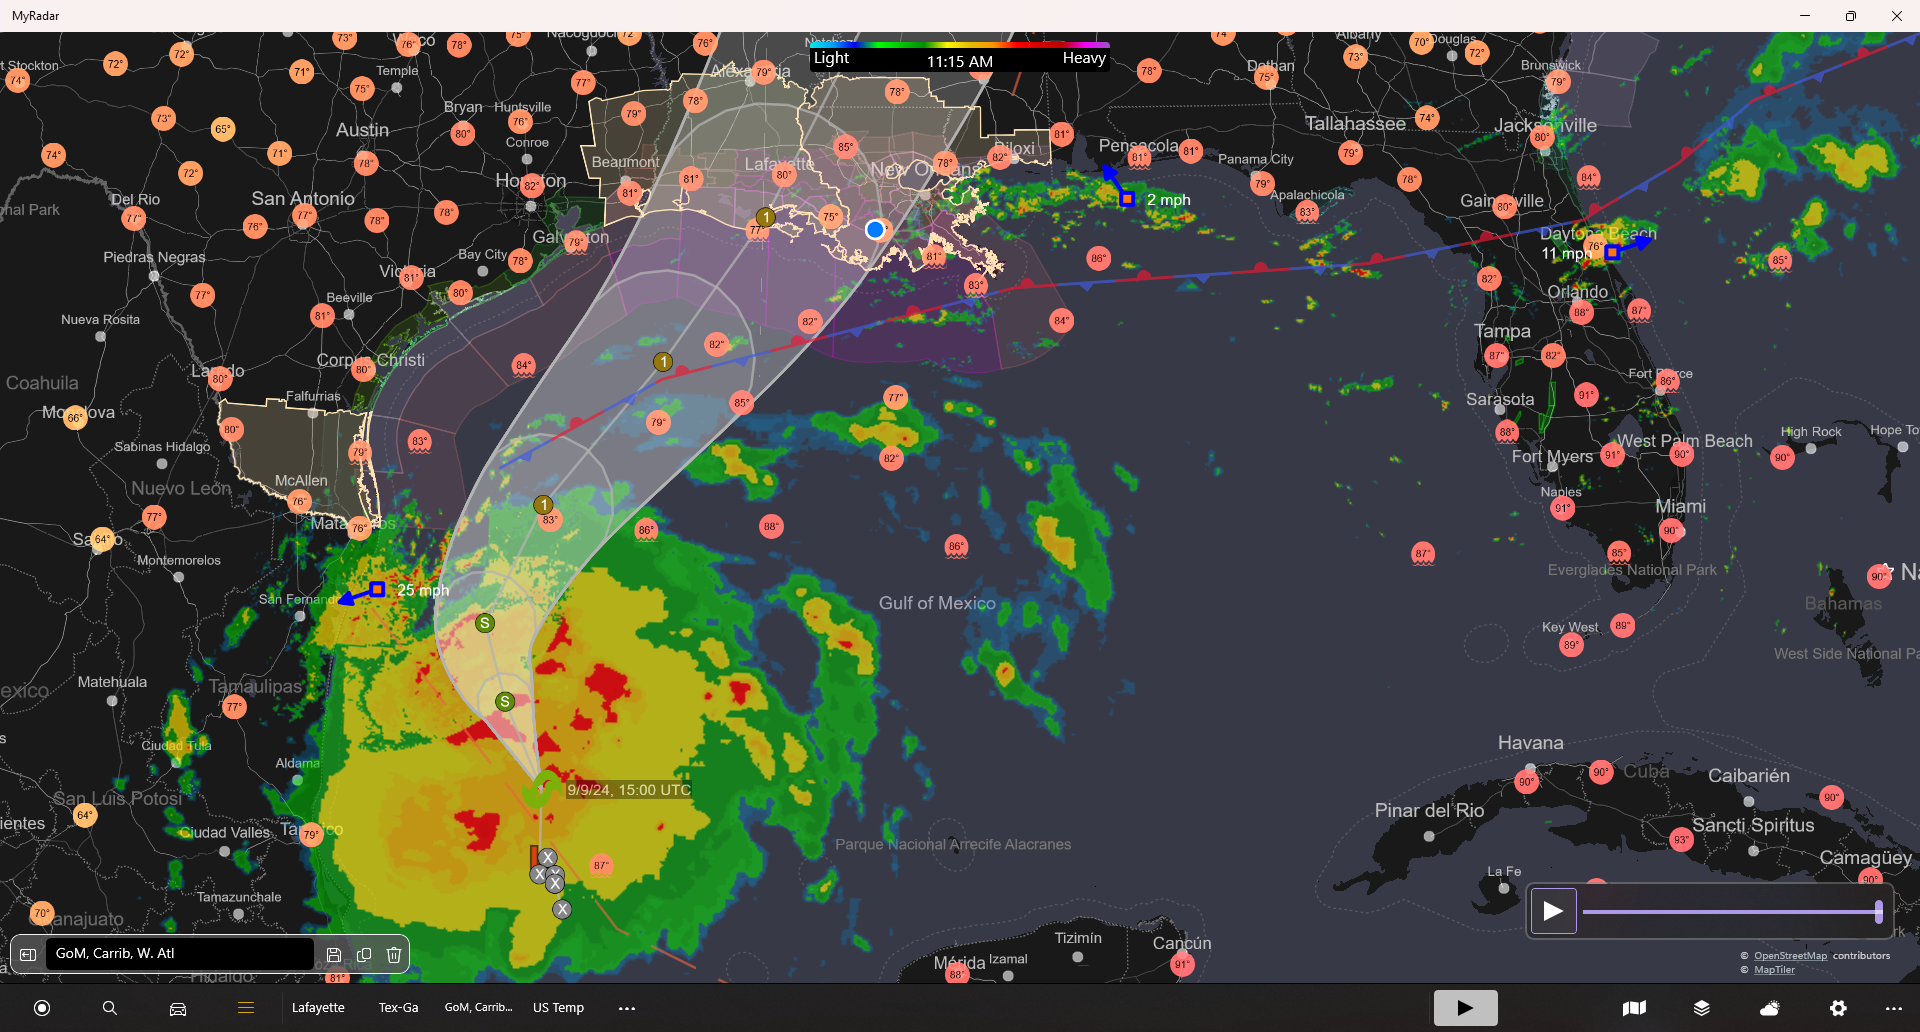This screenshot has height=1032, width=1920.
Task: Restore down the MyRadar window
Action: tap(1851, 16)
